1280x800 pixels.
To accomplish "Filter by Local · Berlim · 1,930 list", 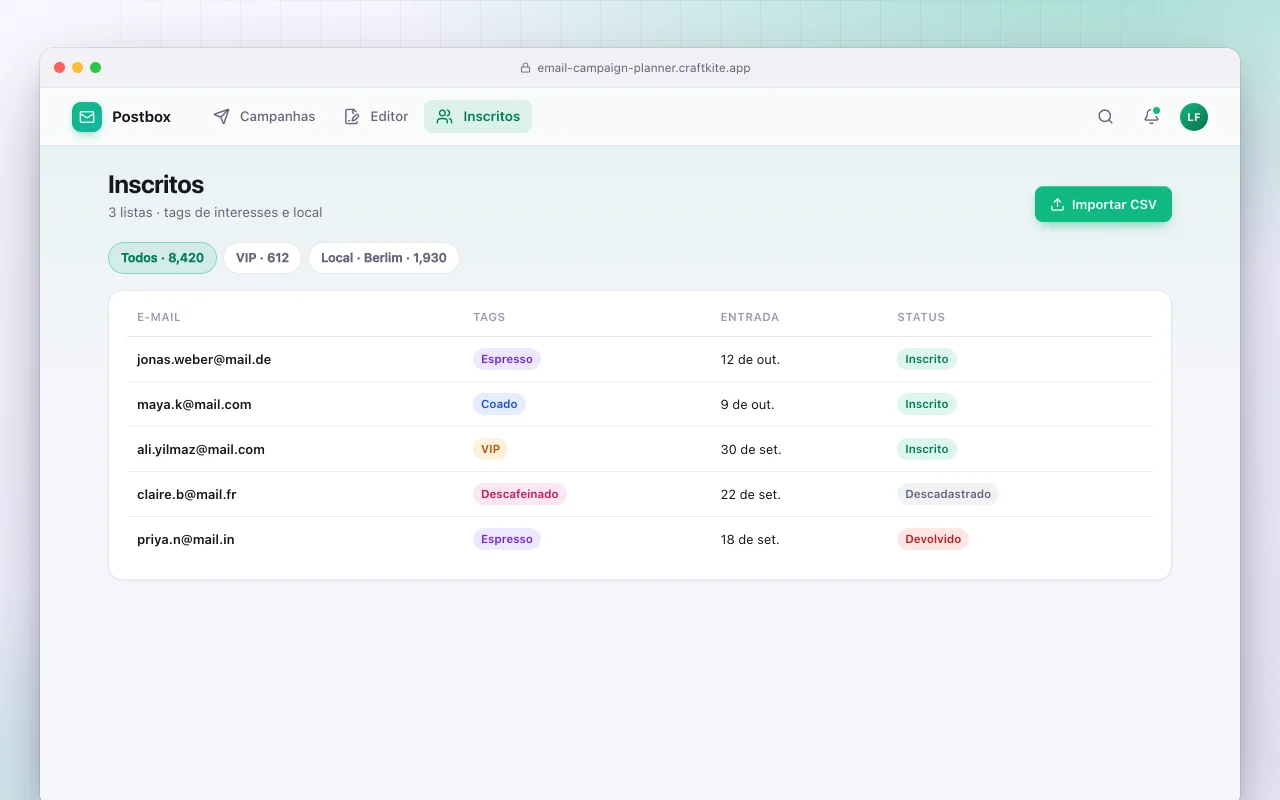I will click(384, 258).
